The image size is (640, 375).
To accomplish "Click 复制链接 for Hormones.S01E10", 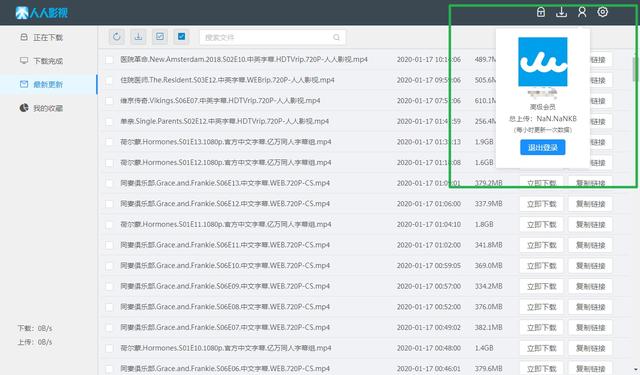I will tap(590, 348).
